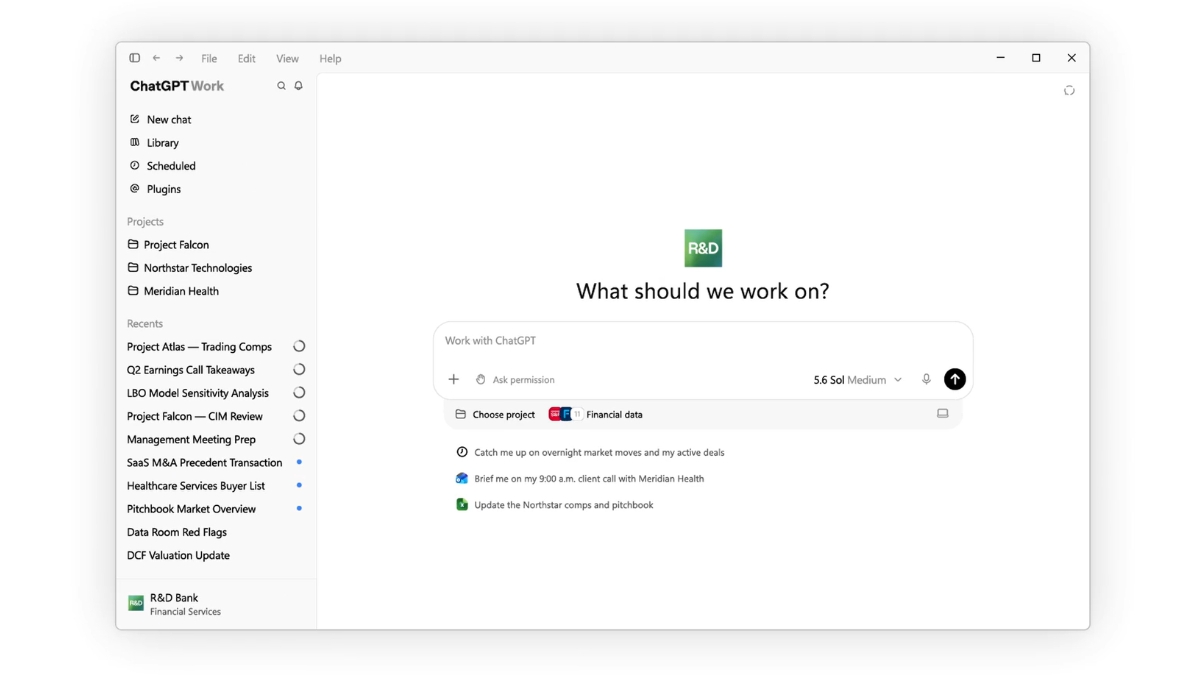Open LBO Model Sensitivity Analysis chat
The width and height of the screenshot is (1200, 675).
click(198, 393)
